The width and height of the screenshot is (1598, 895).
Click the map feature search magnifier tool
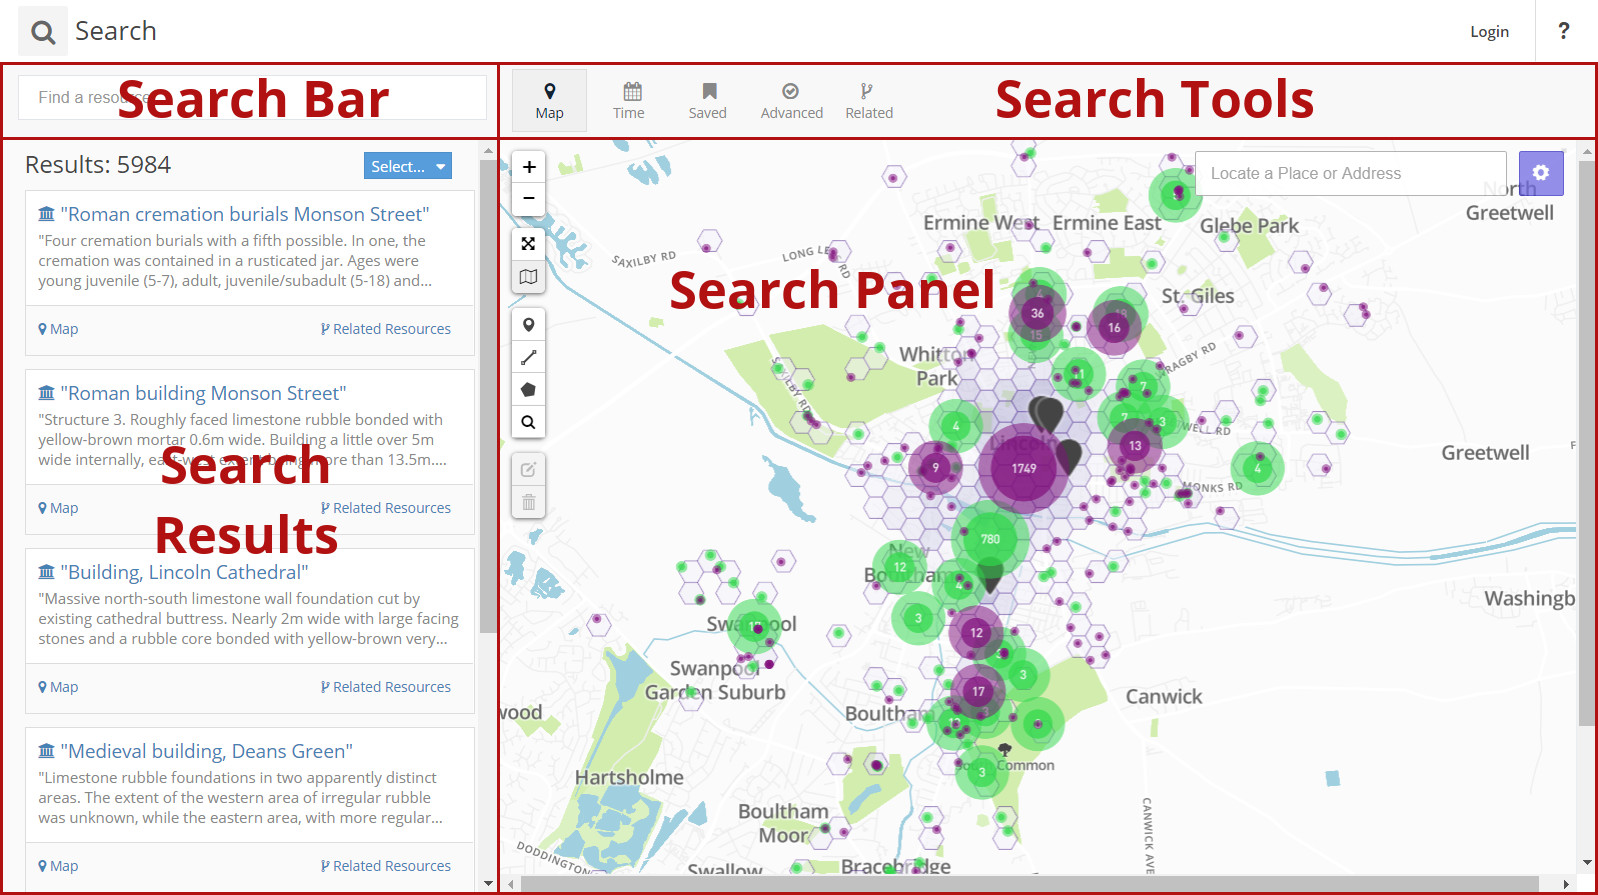point(529,422)
